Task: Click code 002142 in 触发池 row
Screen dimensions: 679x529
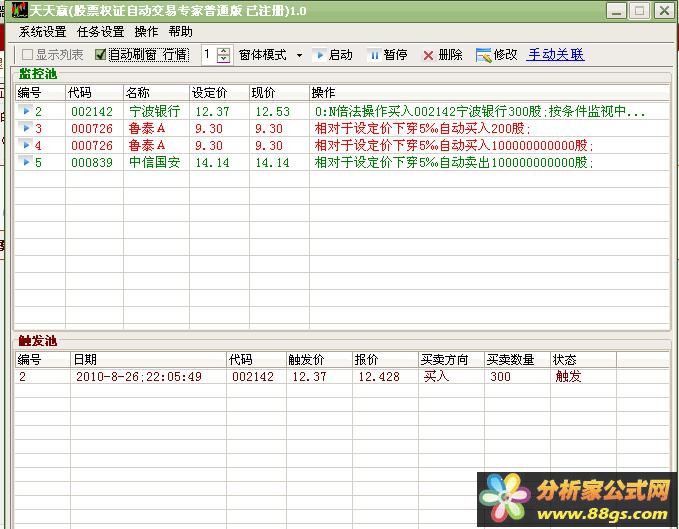Action: click(x=252, y=377)
